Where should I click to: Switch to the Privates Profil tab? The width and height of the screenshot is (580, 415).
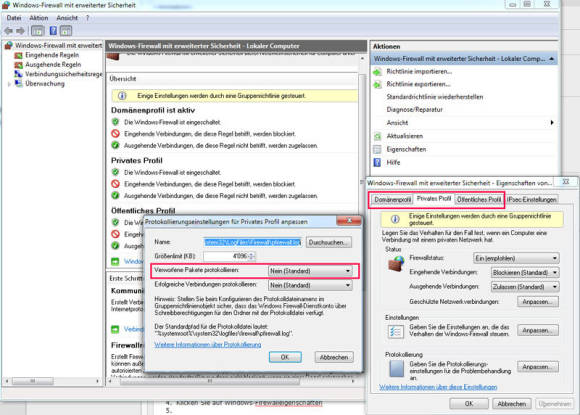(x=434, y=199)
